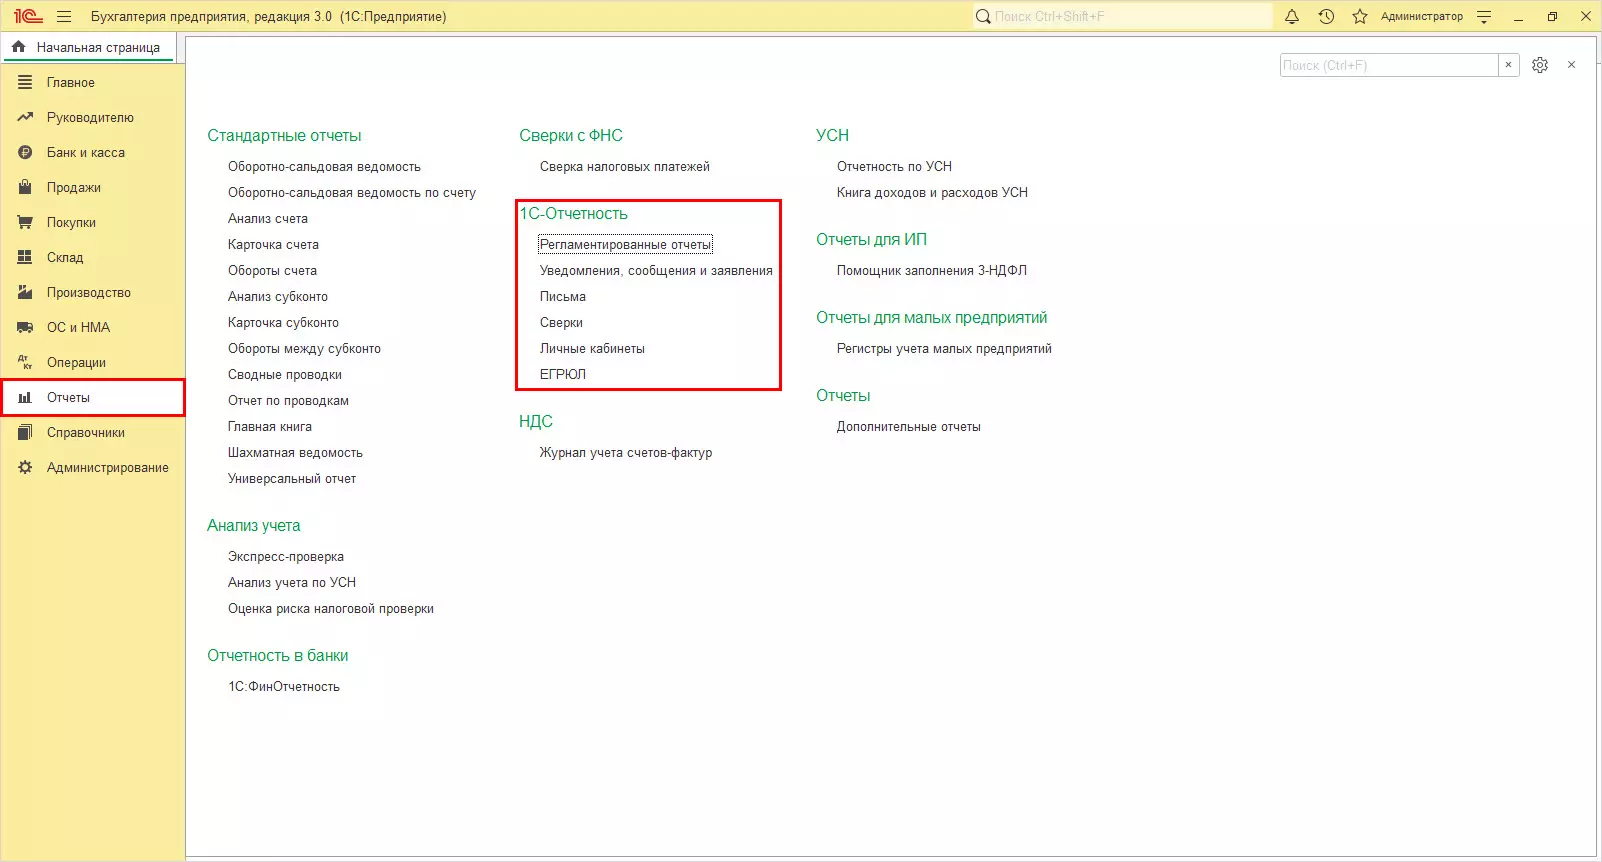Open the Склад section icon
Screen dimensions: 1602x862
click(25, 257)
